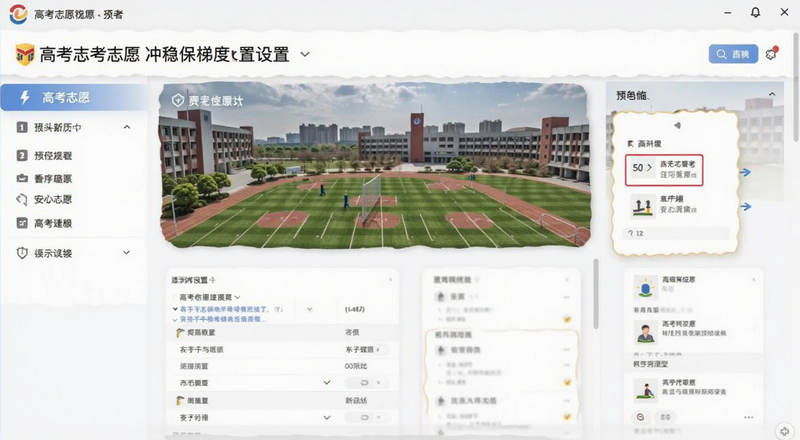Toggle the upper switch in settings panel
Screen dimensions: 800x440
pyautogui.click(x=364, y=382)
